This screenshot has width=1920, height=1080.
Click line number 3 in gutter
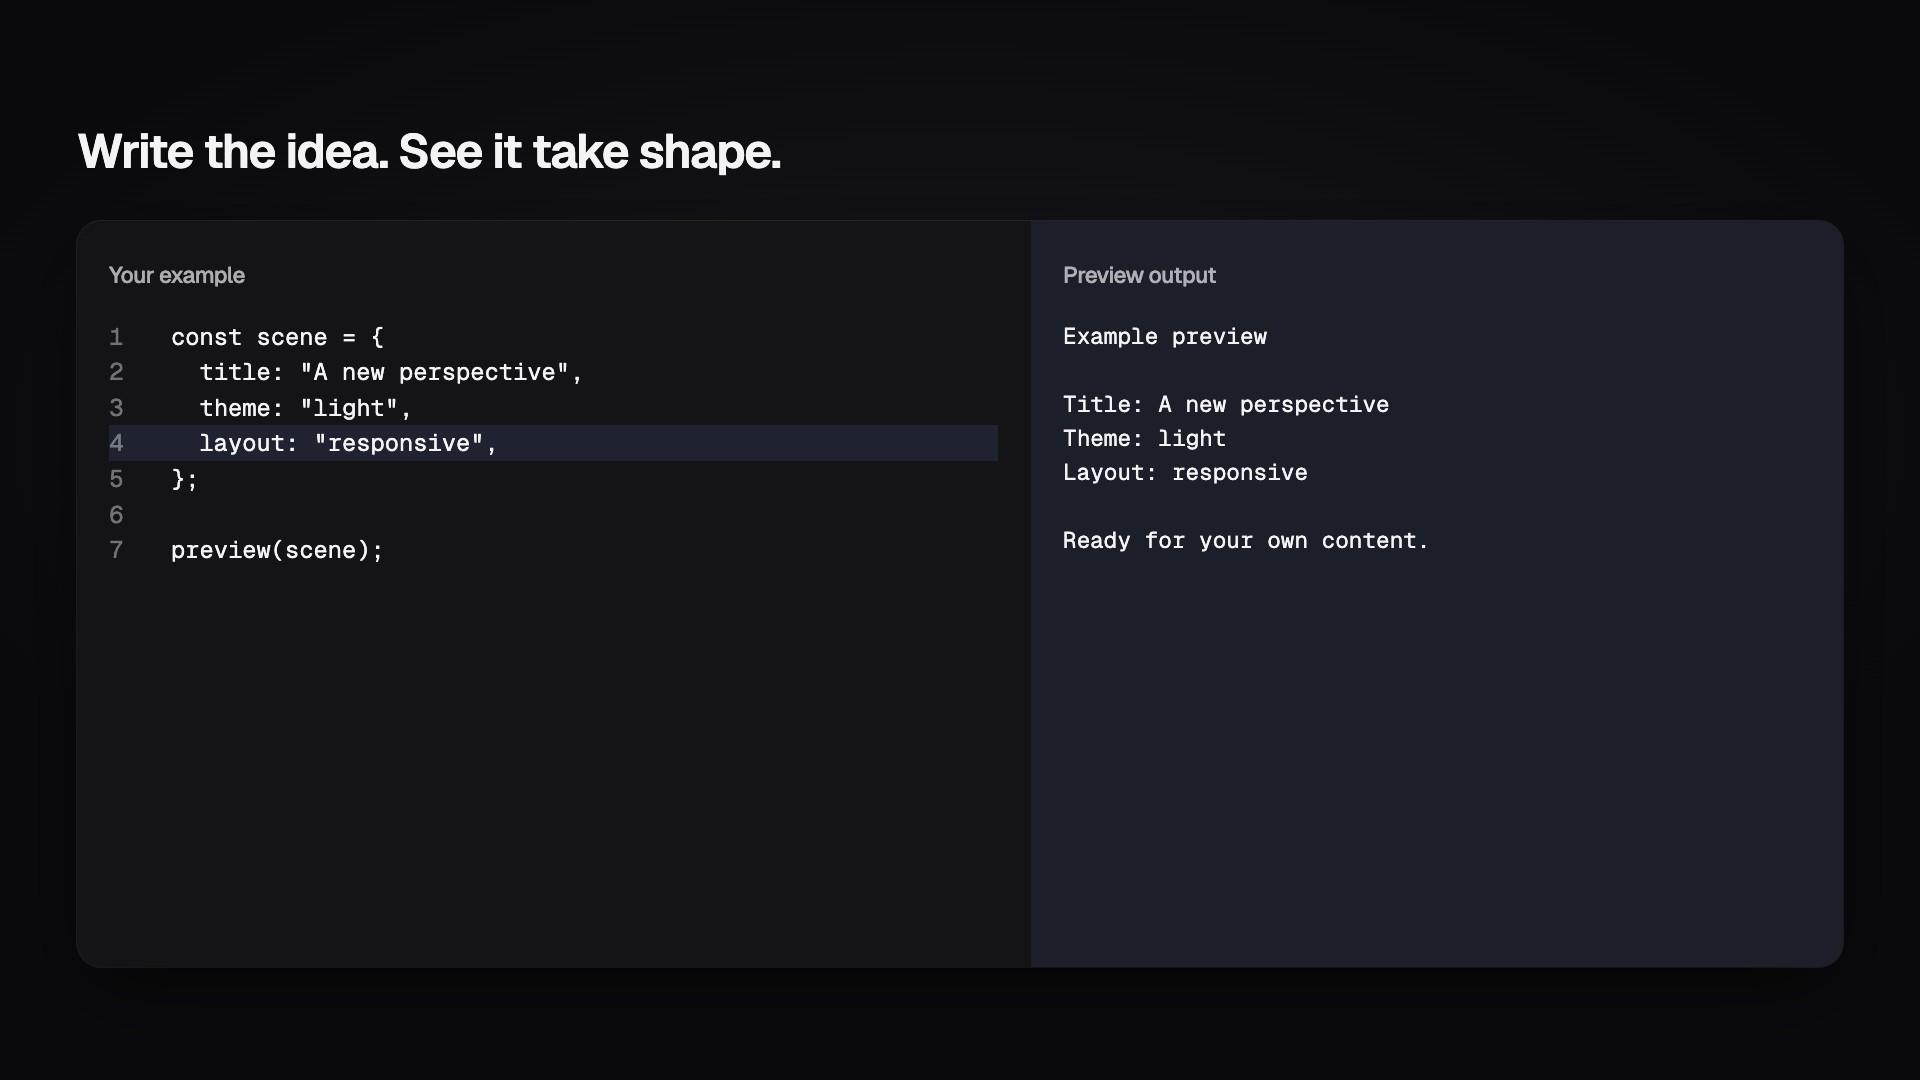pyautogui.click(x=116, y=408)
